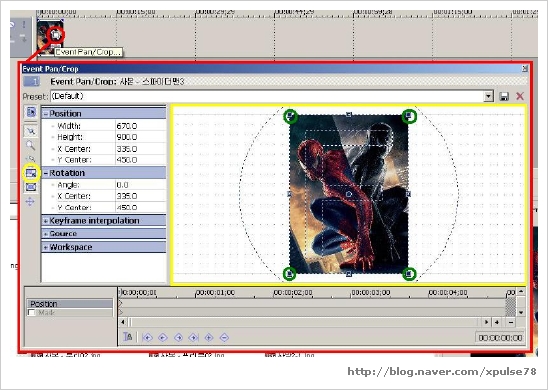Select the Zoom magnifier tool

click(x=31, y=145)
